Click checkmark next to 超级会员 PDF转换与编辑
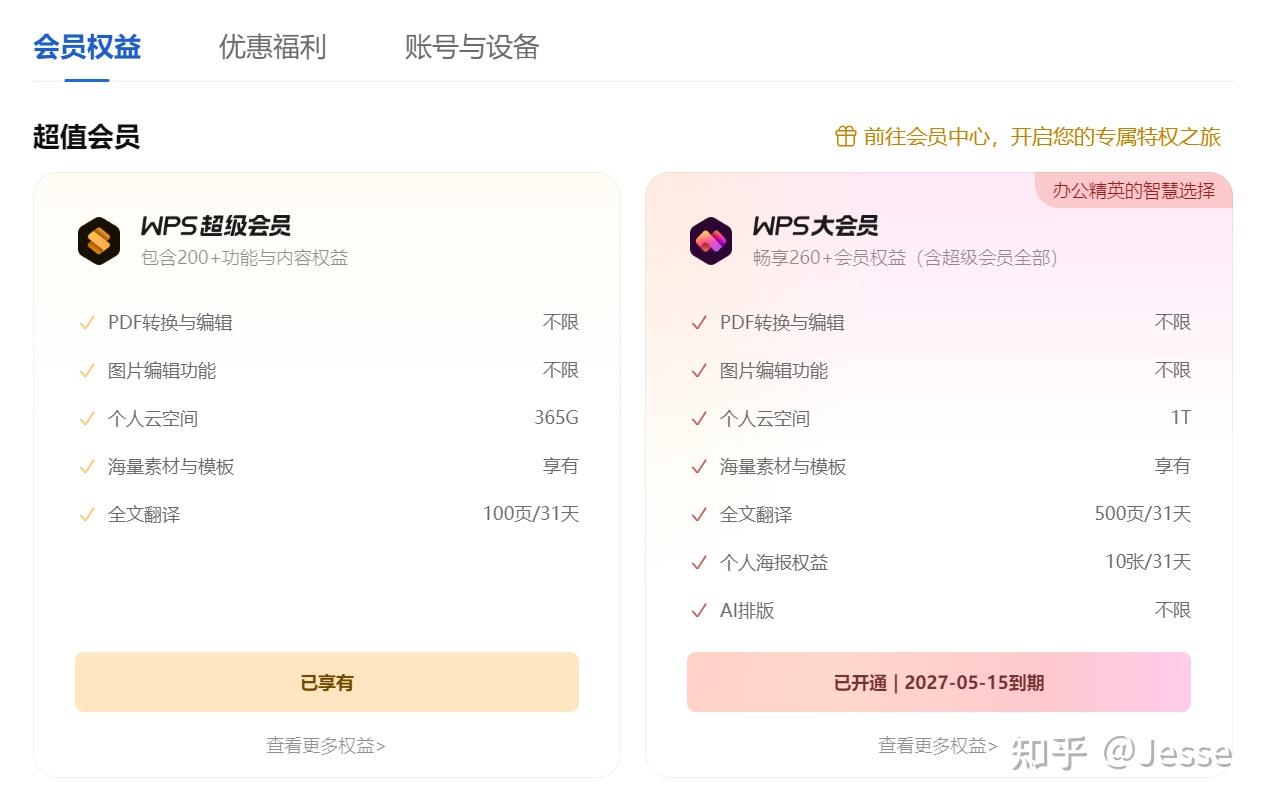 point(87,323)
